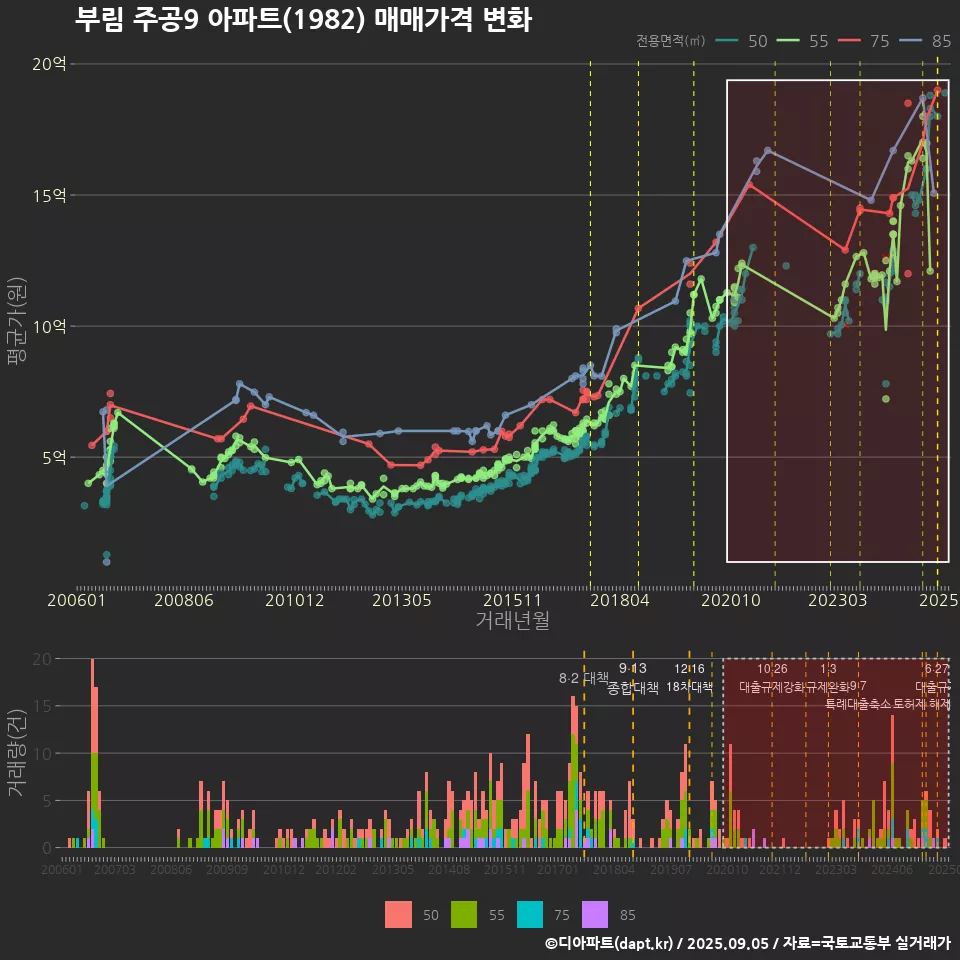Click the 8·2 대책 annotation label

pyautogui.click(x=583, y=677)
